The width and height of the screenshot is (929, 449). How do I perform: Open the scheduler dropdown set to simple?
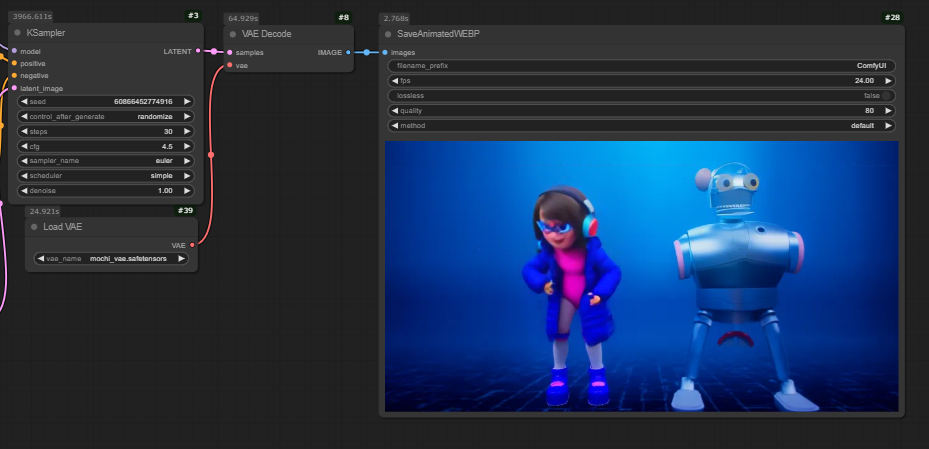pos(105,175)
